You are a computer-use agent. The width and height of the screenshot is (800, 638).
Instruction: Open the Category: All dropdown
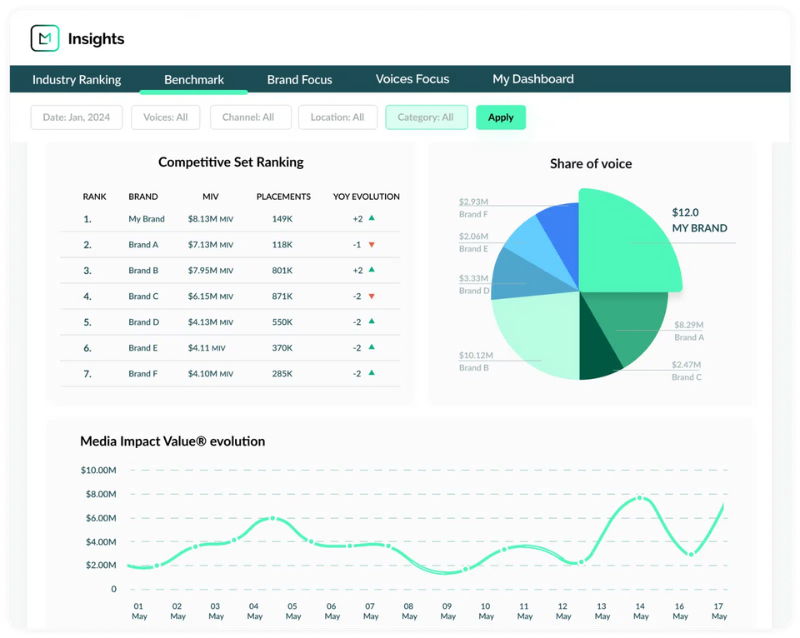pos(426,117)
